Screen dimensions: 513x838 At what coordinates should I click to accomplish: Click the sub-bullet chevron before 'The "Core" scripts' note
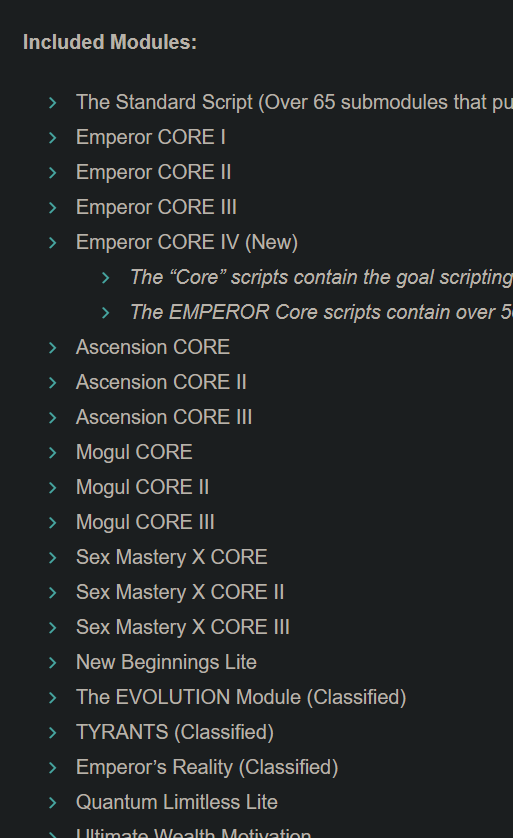click(x=106, y=278)
